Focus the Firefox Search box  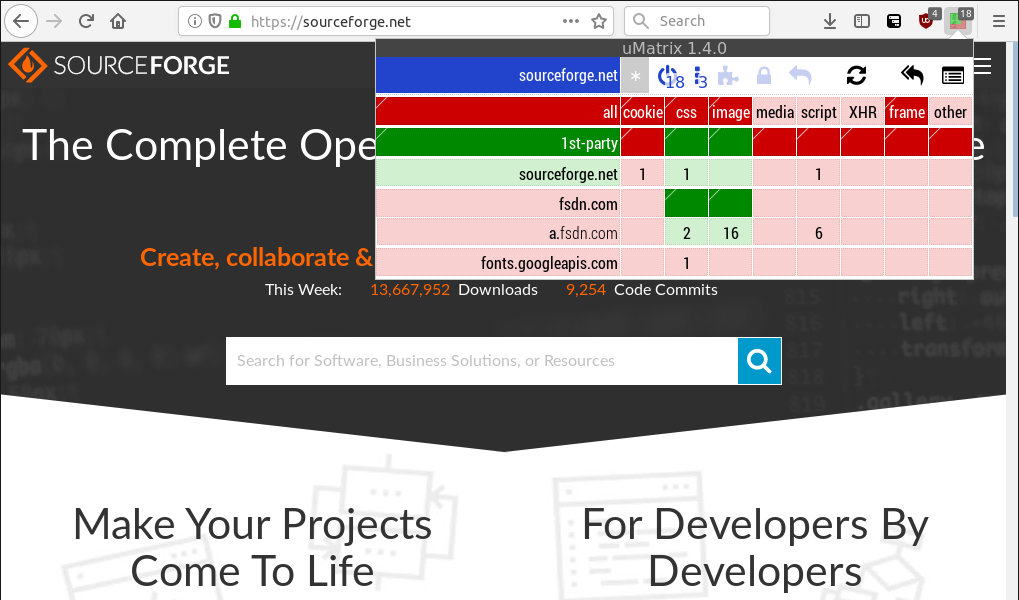tap(697, 21)
